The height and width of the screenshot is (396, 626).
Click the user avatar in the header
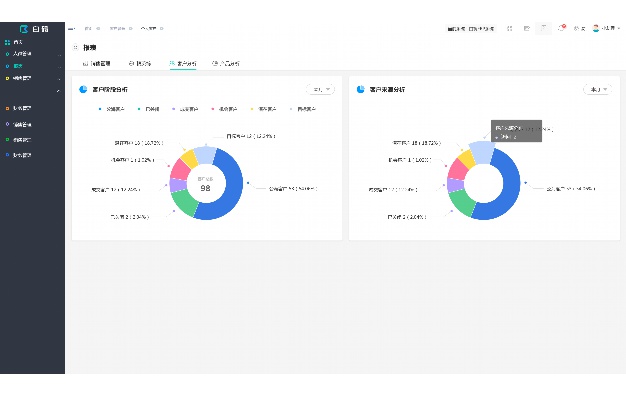click(596, 28)
